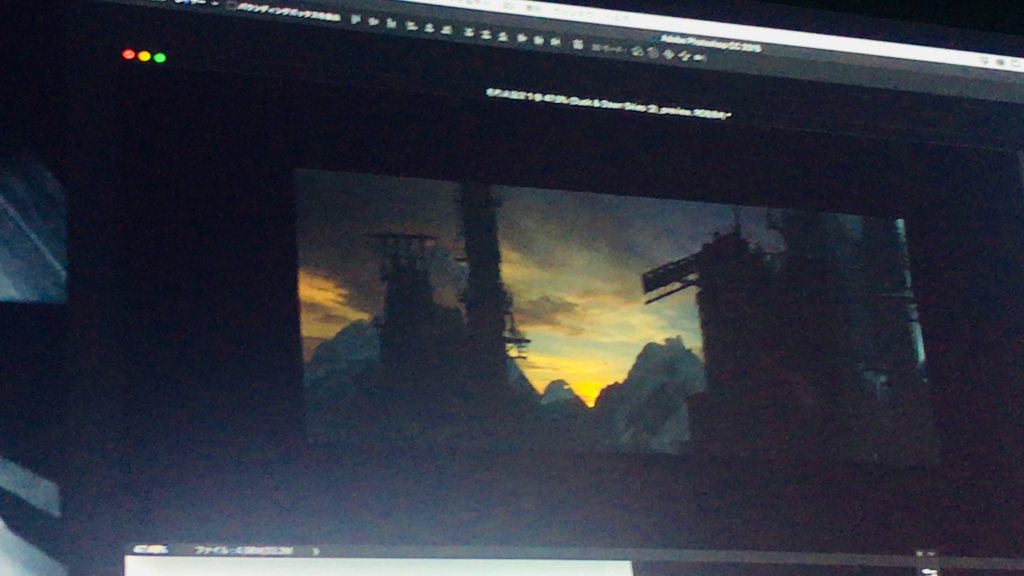This screenshot has height=576, width=1024.
Task: Select the 3D orbit mode icon
Action: click(638, 51)
